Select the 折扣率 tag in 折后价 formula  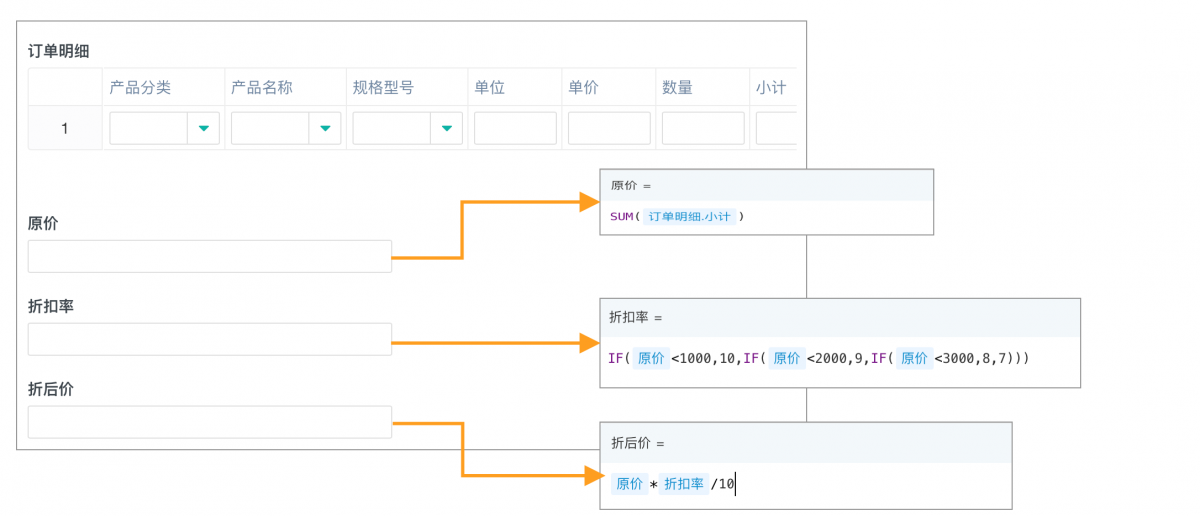pos(684,484)
